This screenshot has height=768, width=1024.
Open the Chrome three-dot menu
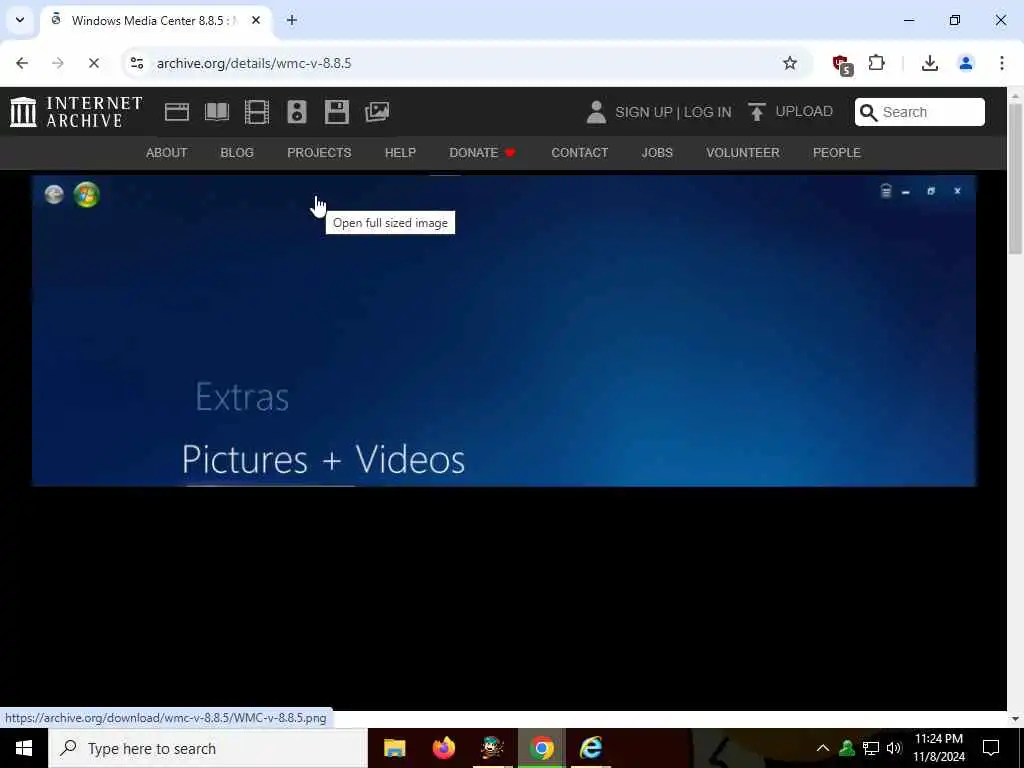pyautogui.click(x=1001, y=63)
